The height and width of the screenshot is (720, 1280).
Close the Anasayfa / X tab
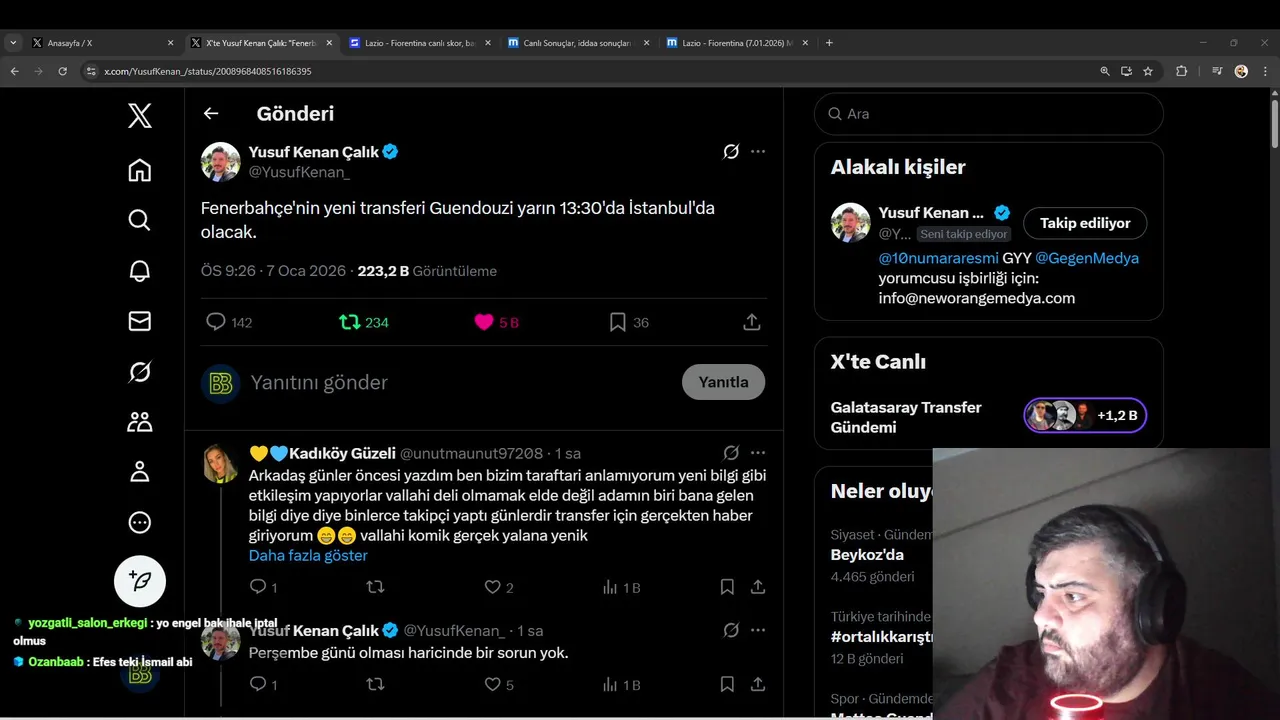click(170, 43)
